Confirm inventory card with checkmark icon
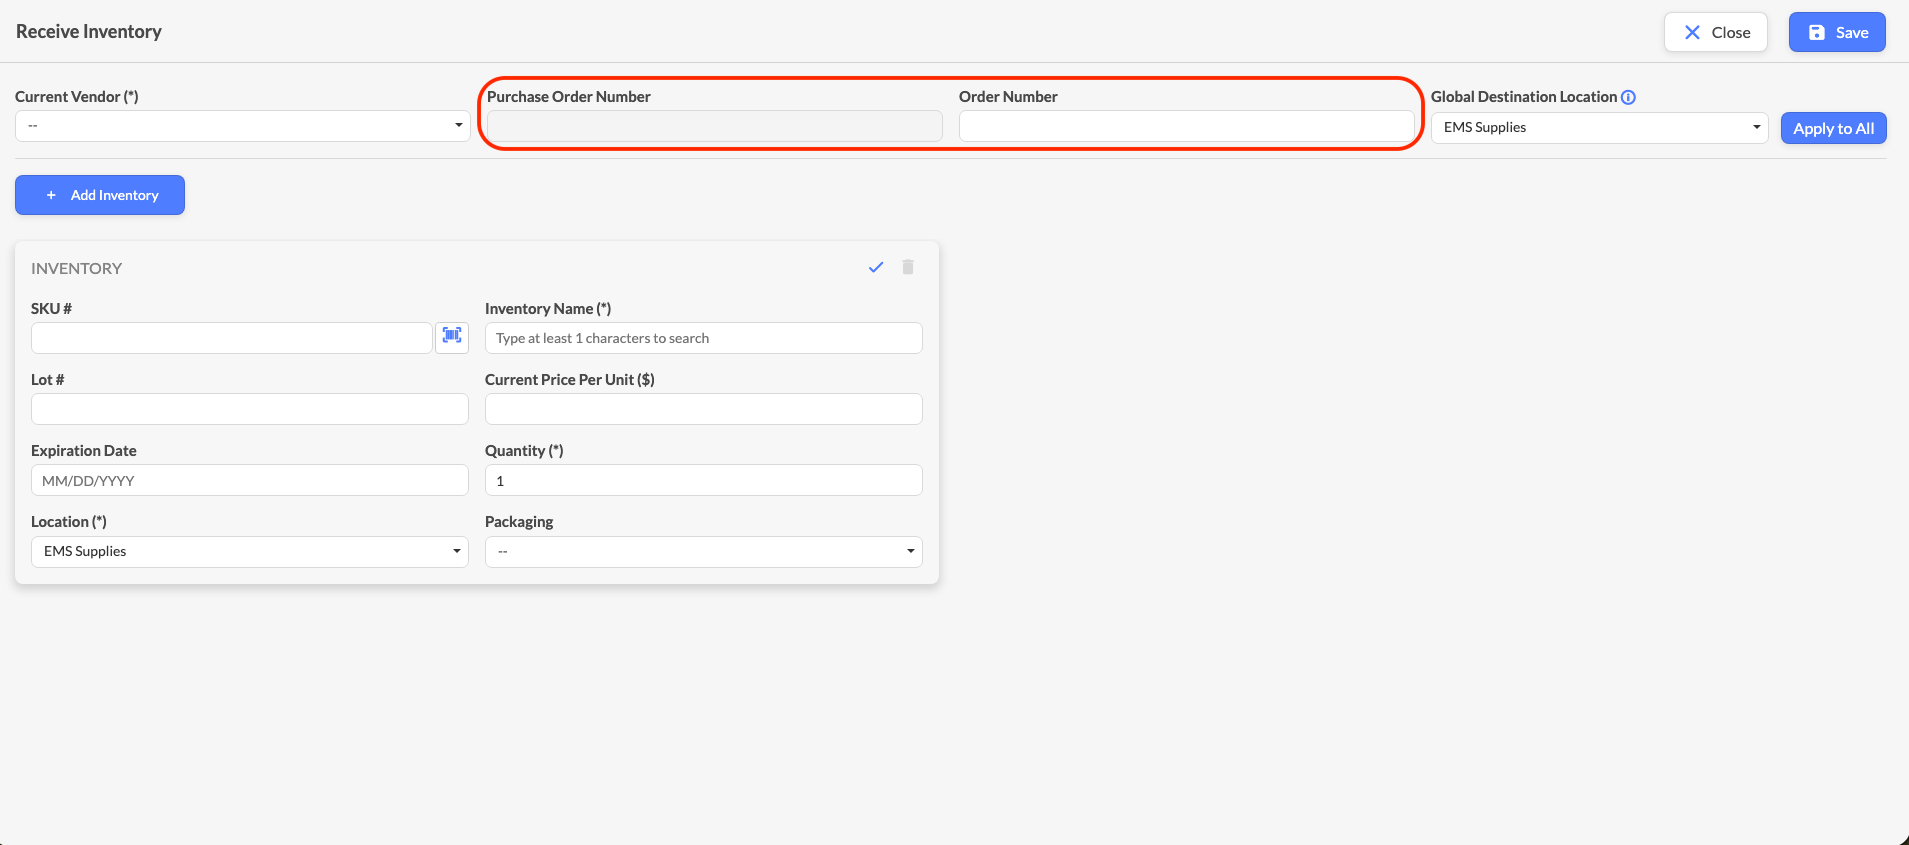Screen dimensions: 1909x845 click(x=876, y=267)
